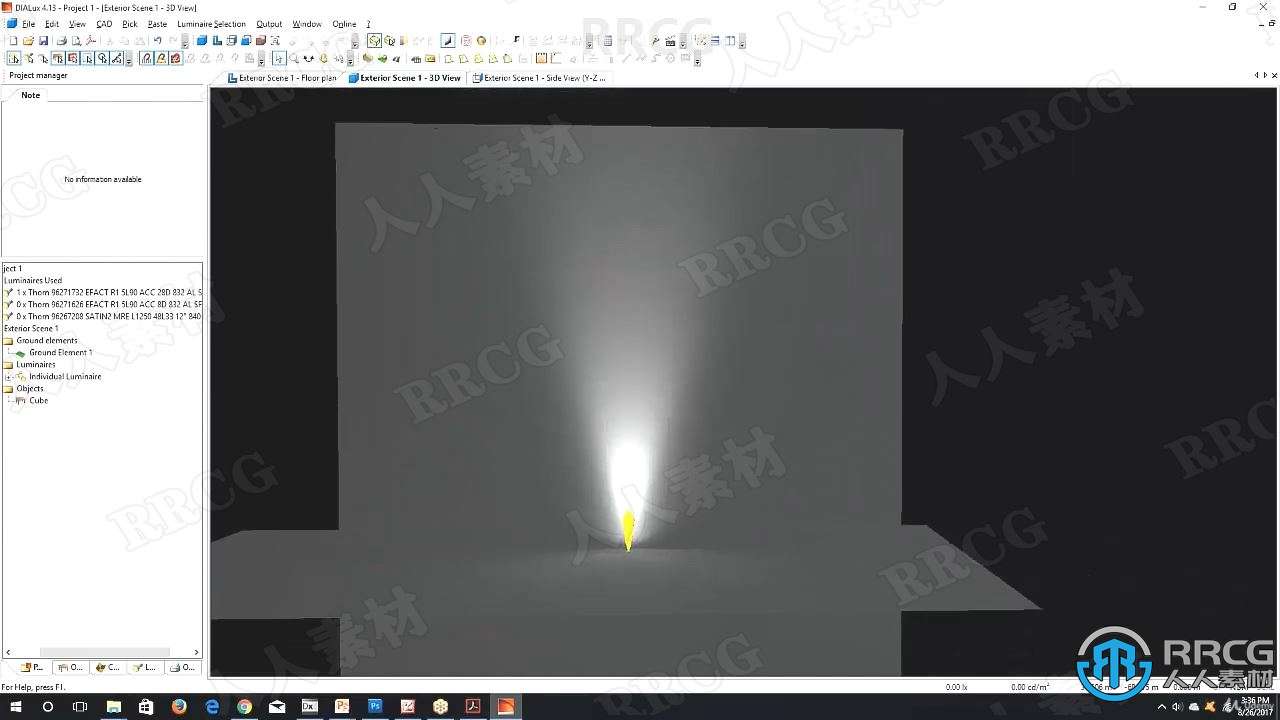Open the Online menu
1280x720 pixels.
[344, 24]
